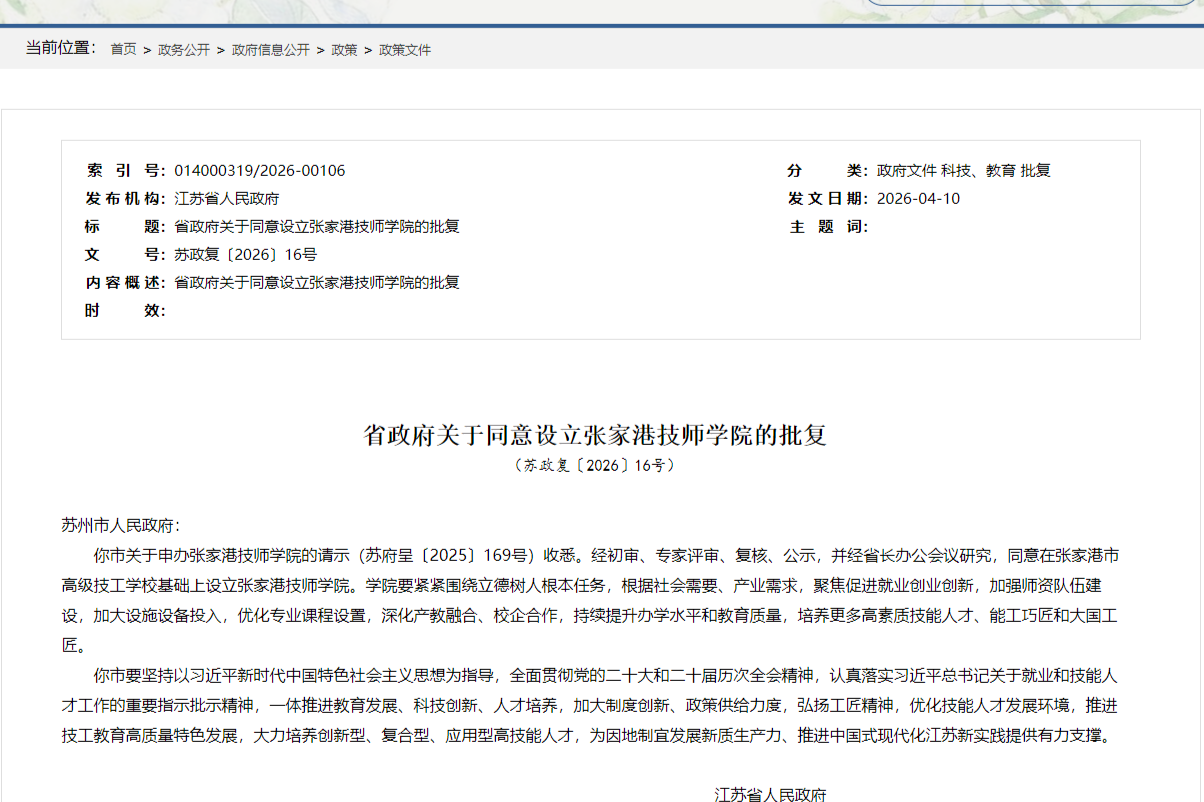Viewport: 1204px width, 802px height.
Task: Click the 分类 value 政府文件 科技、教育 批复
Action: [963, 170]
